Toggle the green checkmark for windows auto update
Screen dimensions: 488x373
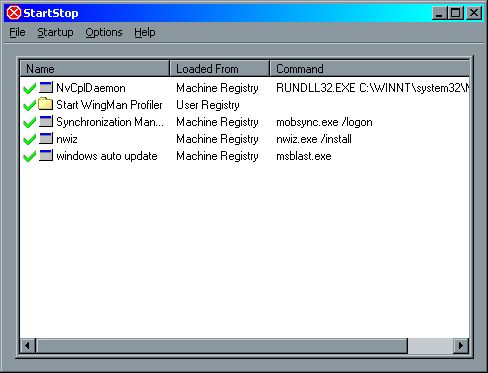point(30,156)
